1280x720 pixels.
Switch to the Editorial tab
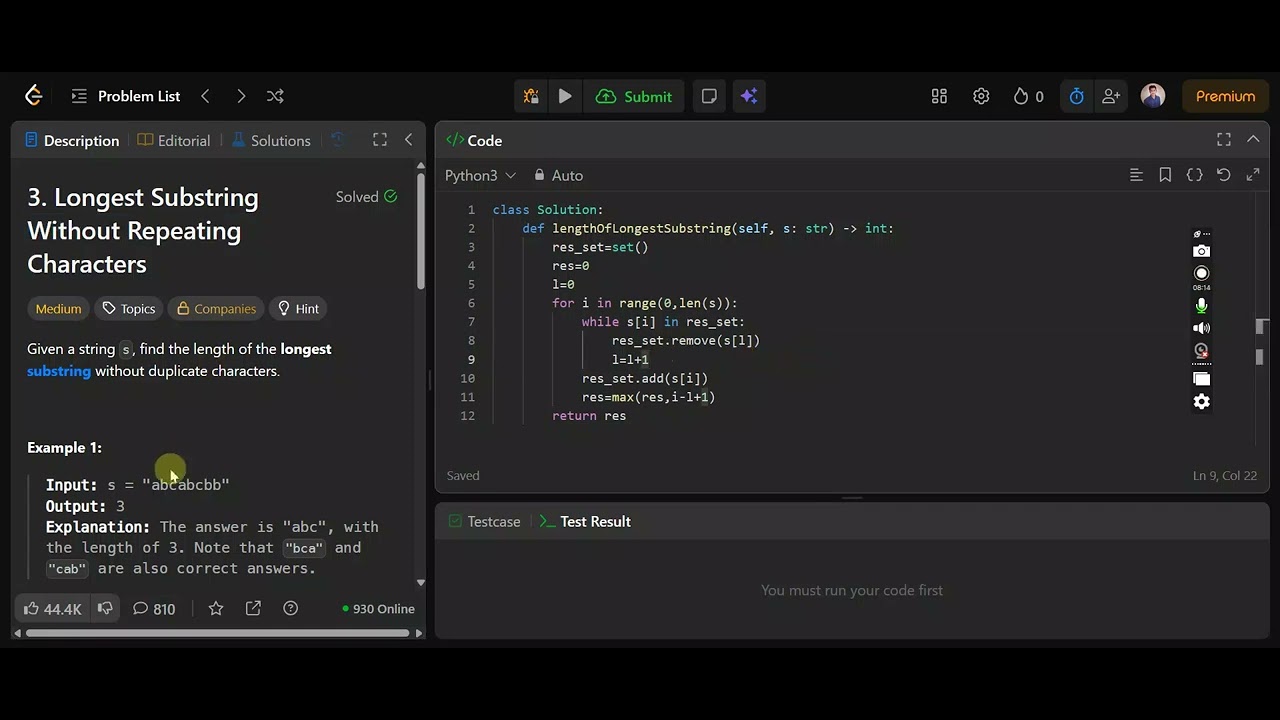174,140
